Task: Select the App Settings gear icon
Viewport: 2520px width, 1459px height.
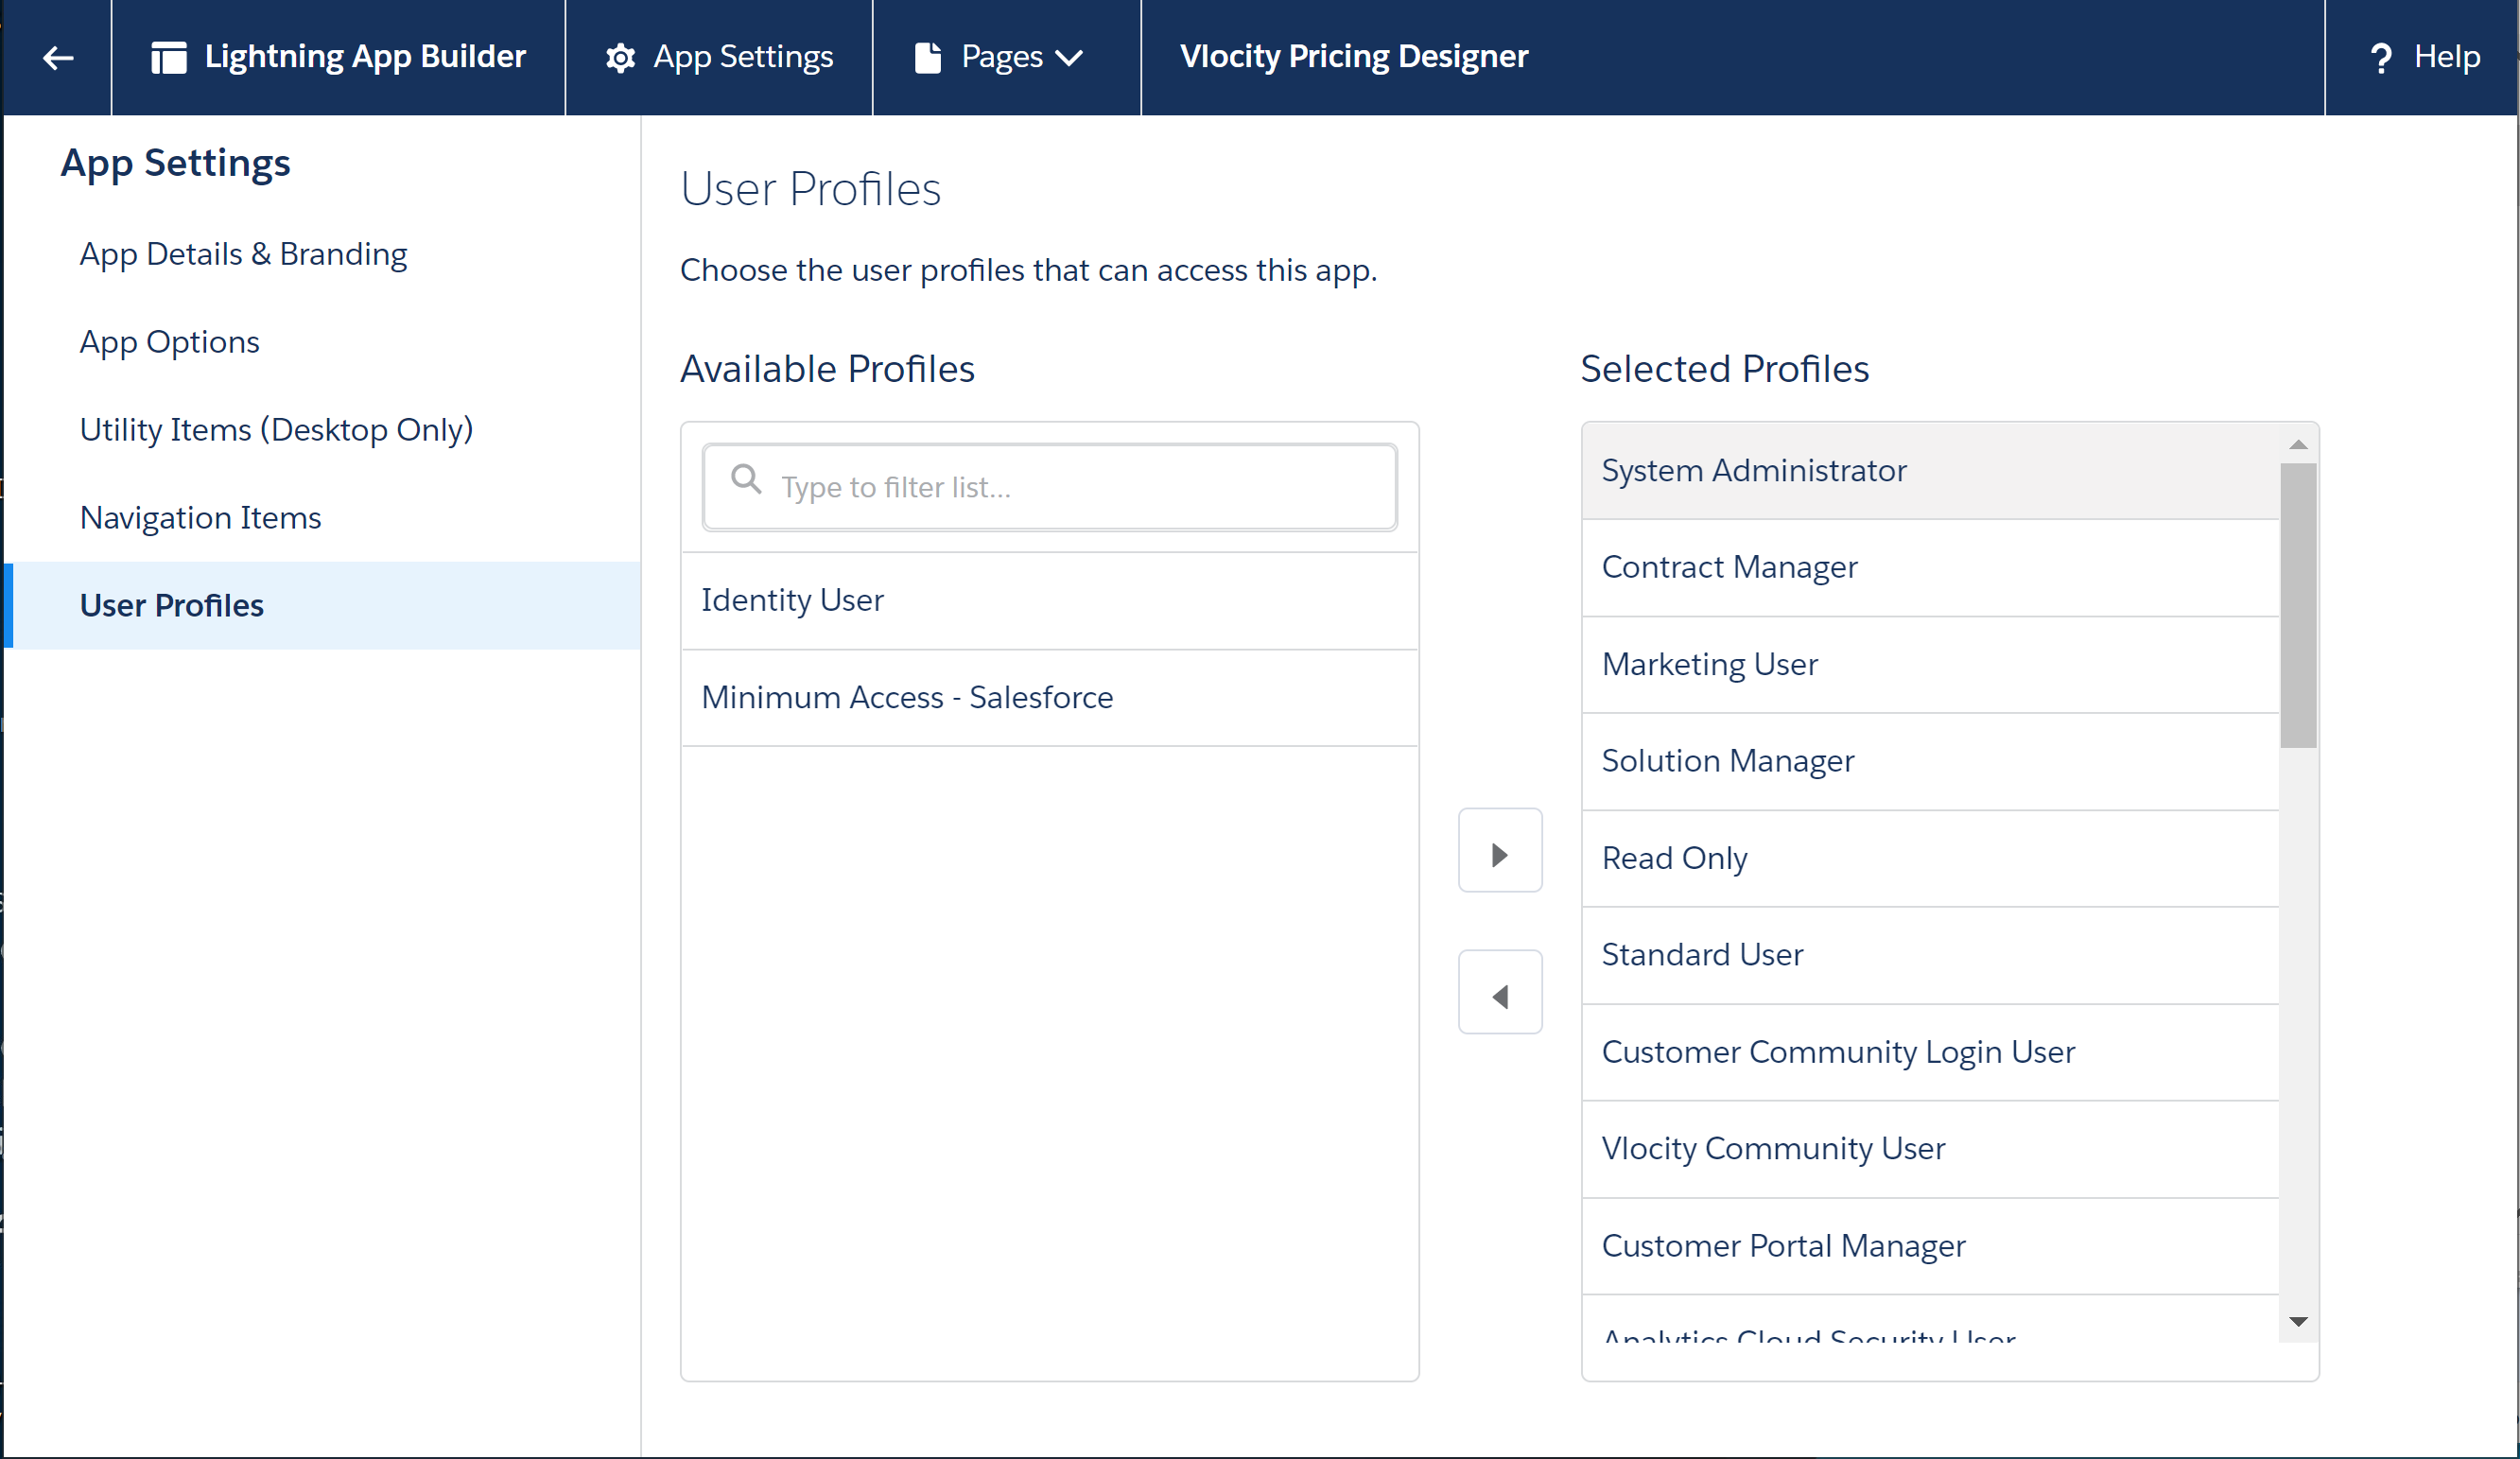Action: (x=620, y=57)
